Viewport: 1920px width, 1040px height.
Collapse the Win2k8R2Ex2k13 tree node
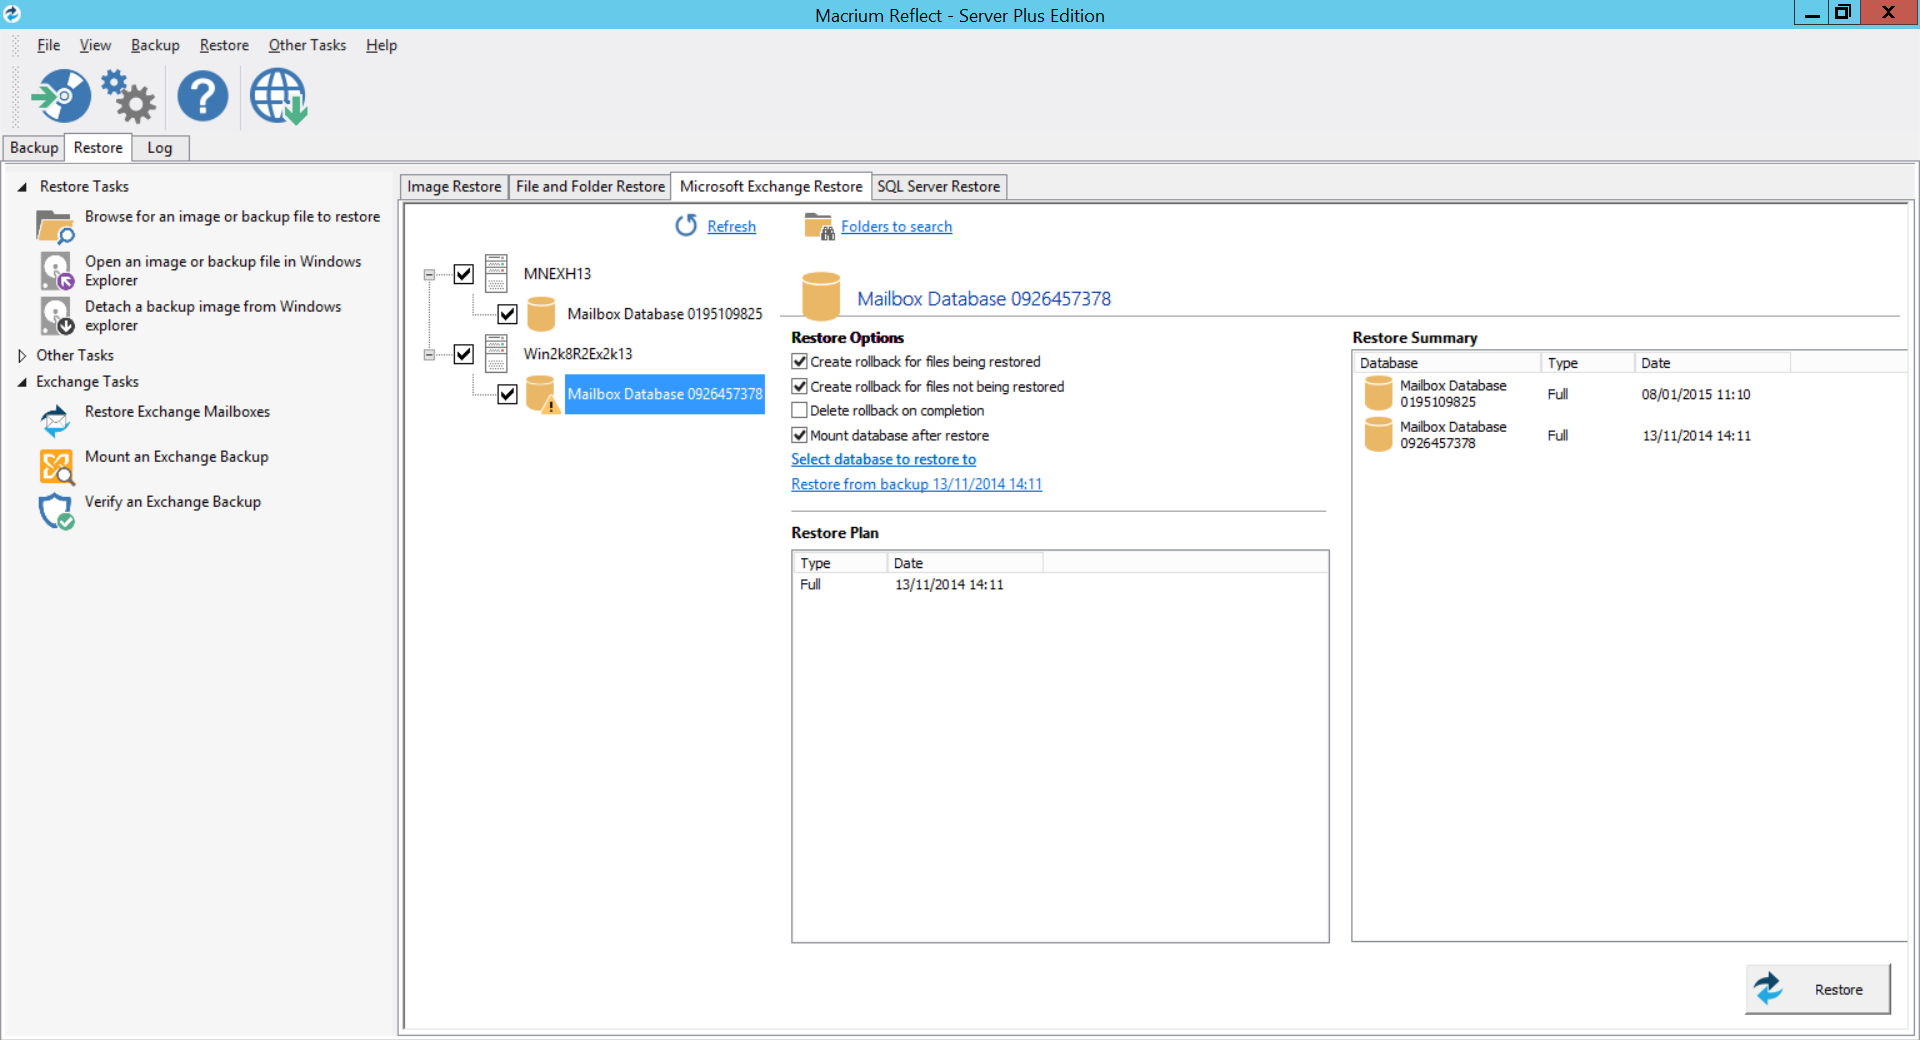click(x=429, y=354)
